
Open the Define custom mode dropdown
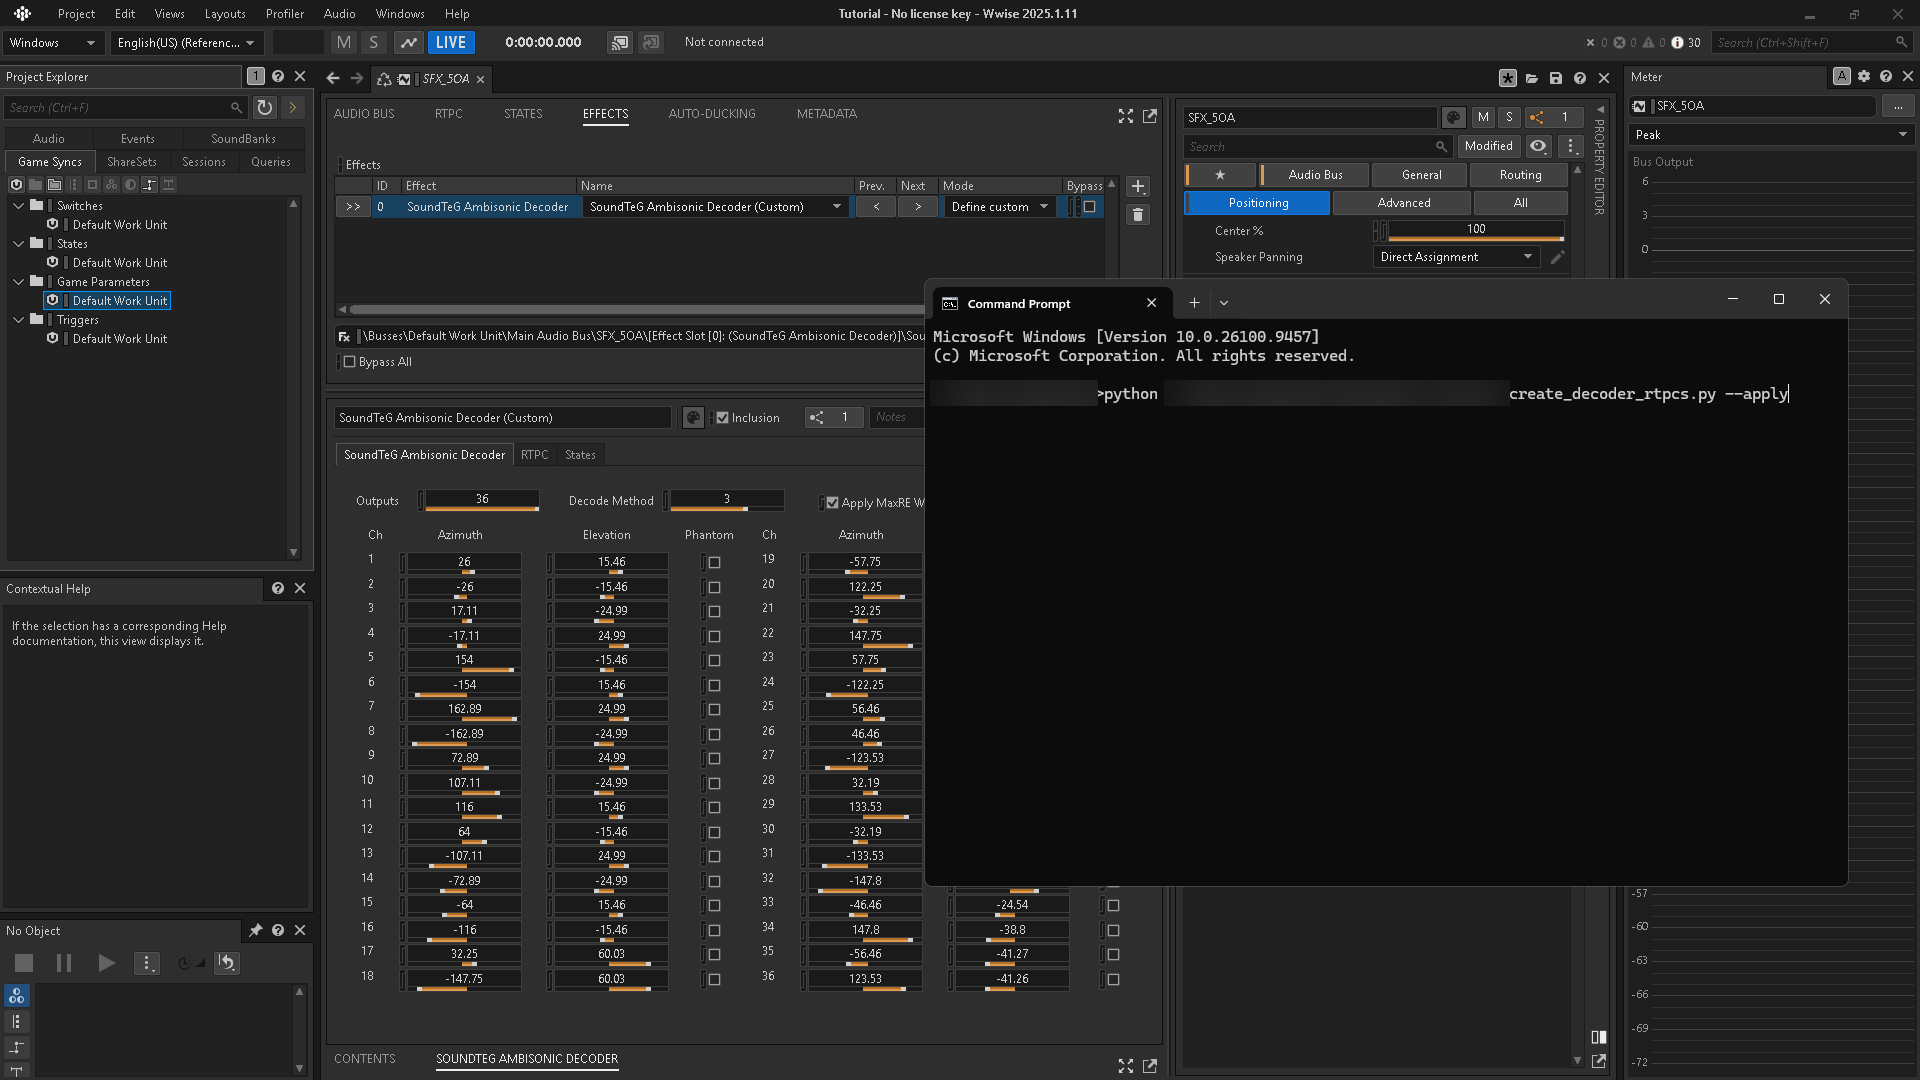(x=1000, y=207)
